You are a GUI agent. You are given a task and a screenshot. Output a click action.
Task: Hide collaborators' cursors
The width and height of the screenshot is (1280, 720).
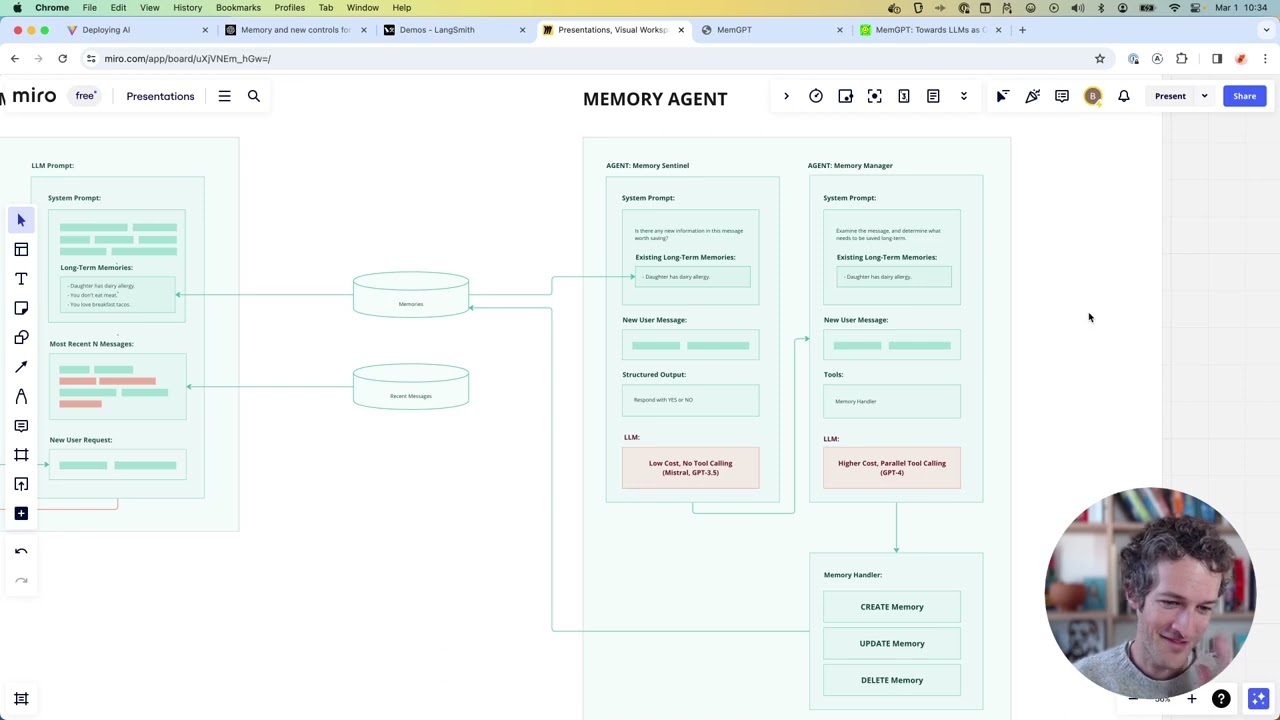click(1002, 96)
